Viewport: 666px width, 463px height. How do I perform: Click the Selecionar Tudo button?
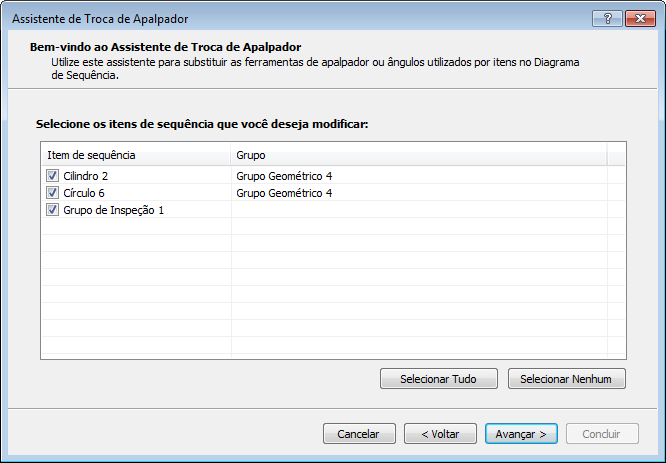439,379
